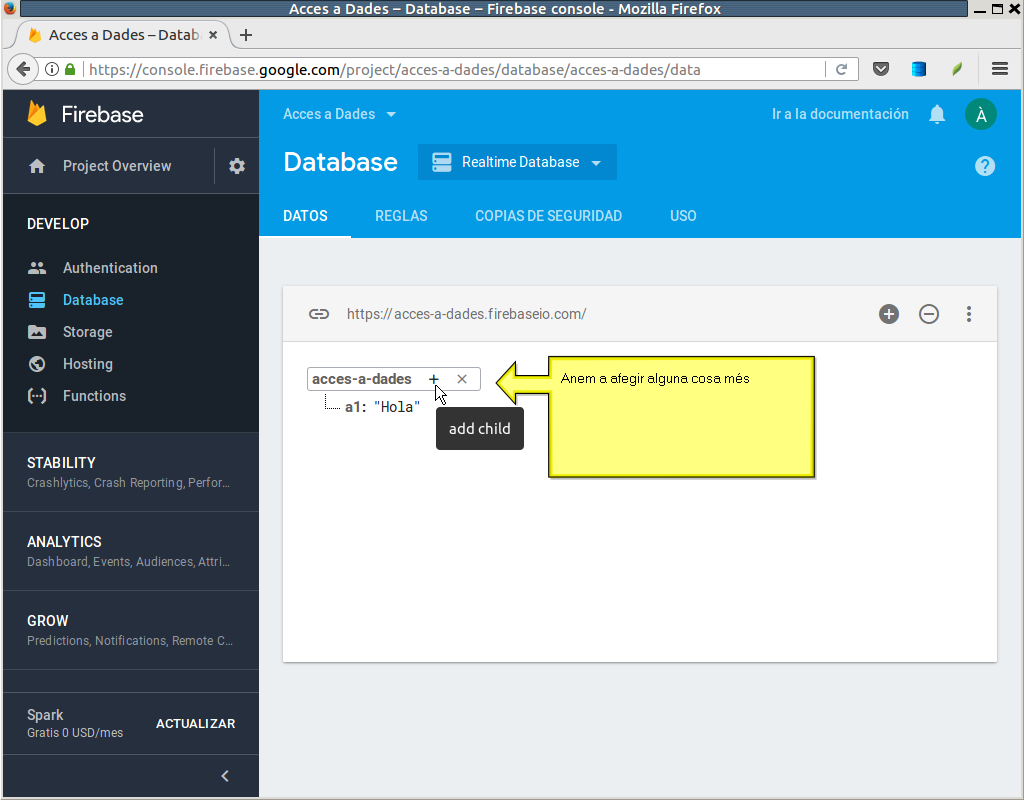Open the database three-dot overflow menu
This screenshot has width=1024, height=800.
tap(968, 314)
